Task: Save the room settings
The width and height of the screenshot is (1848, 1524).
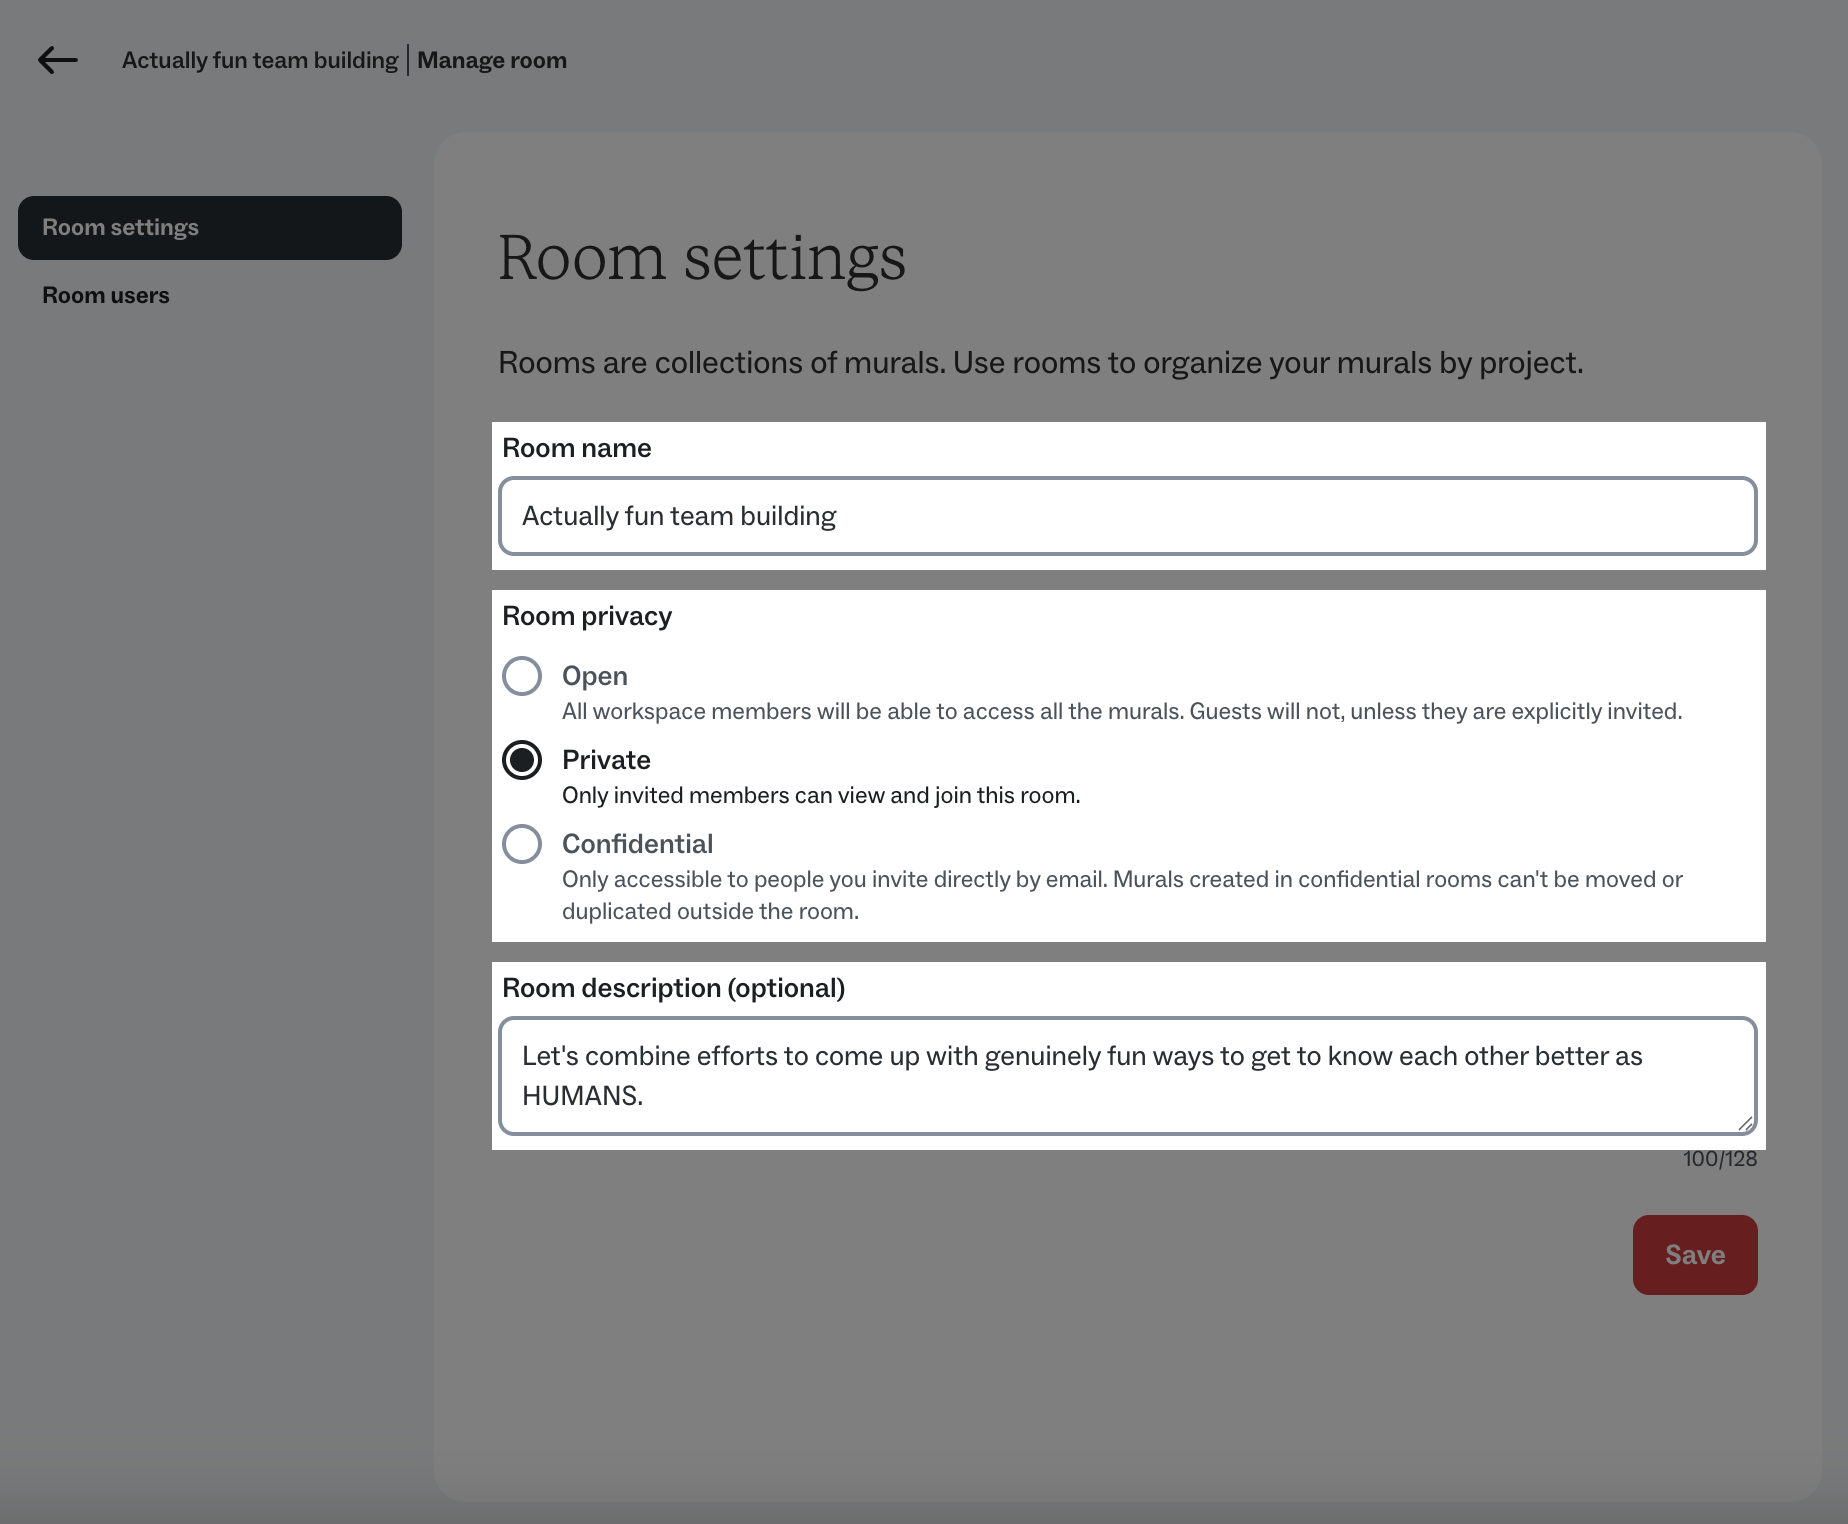Action: (x=1695, y=1255)
